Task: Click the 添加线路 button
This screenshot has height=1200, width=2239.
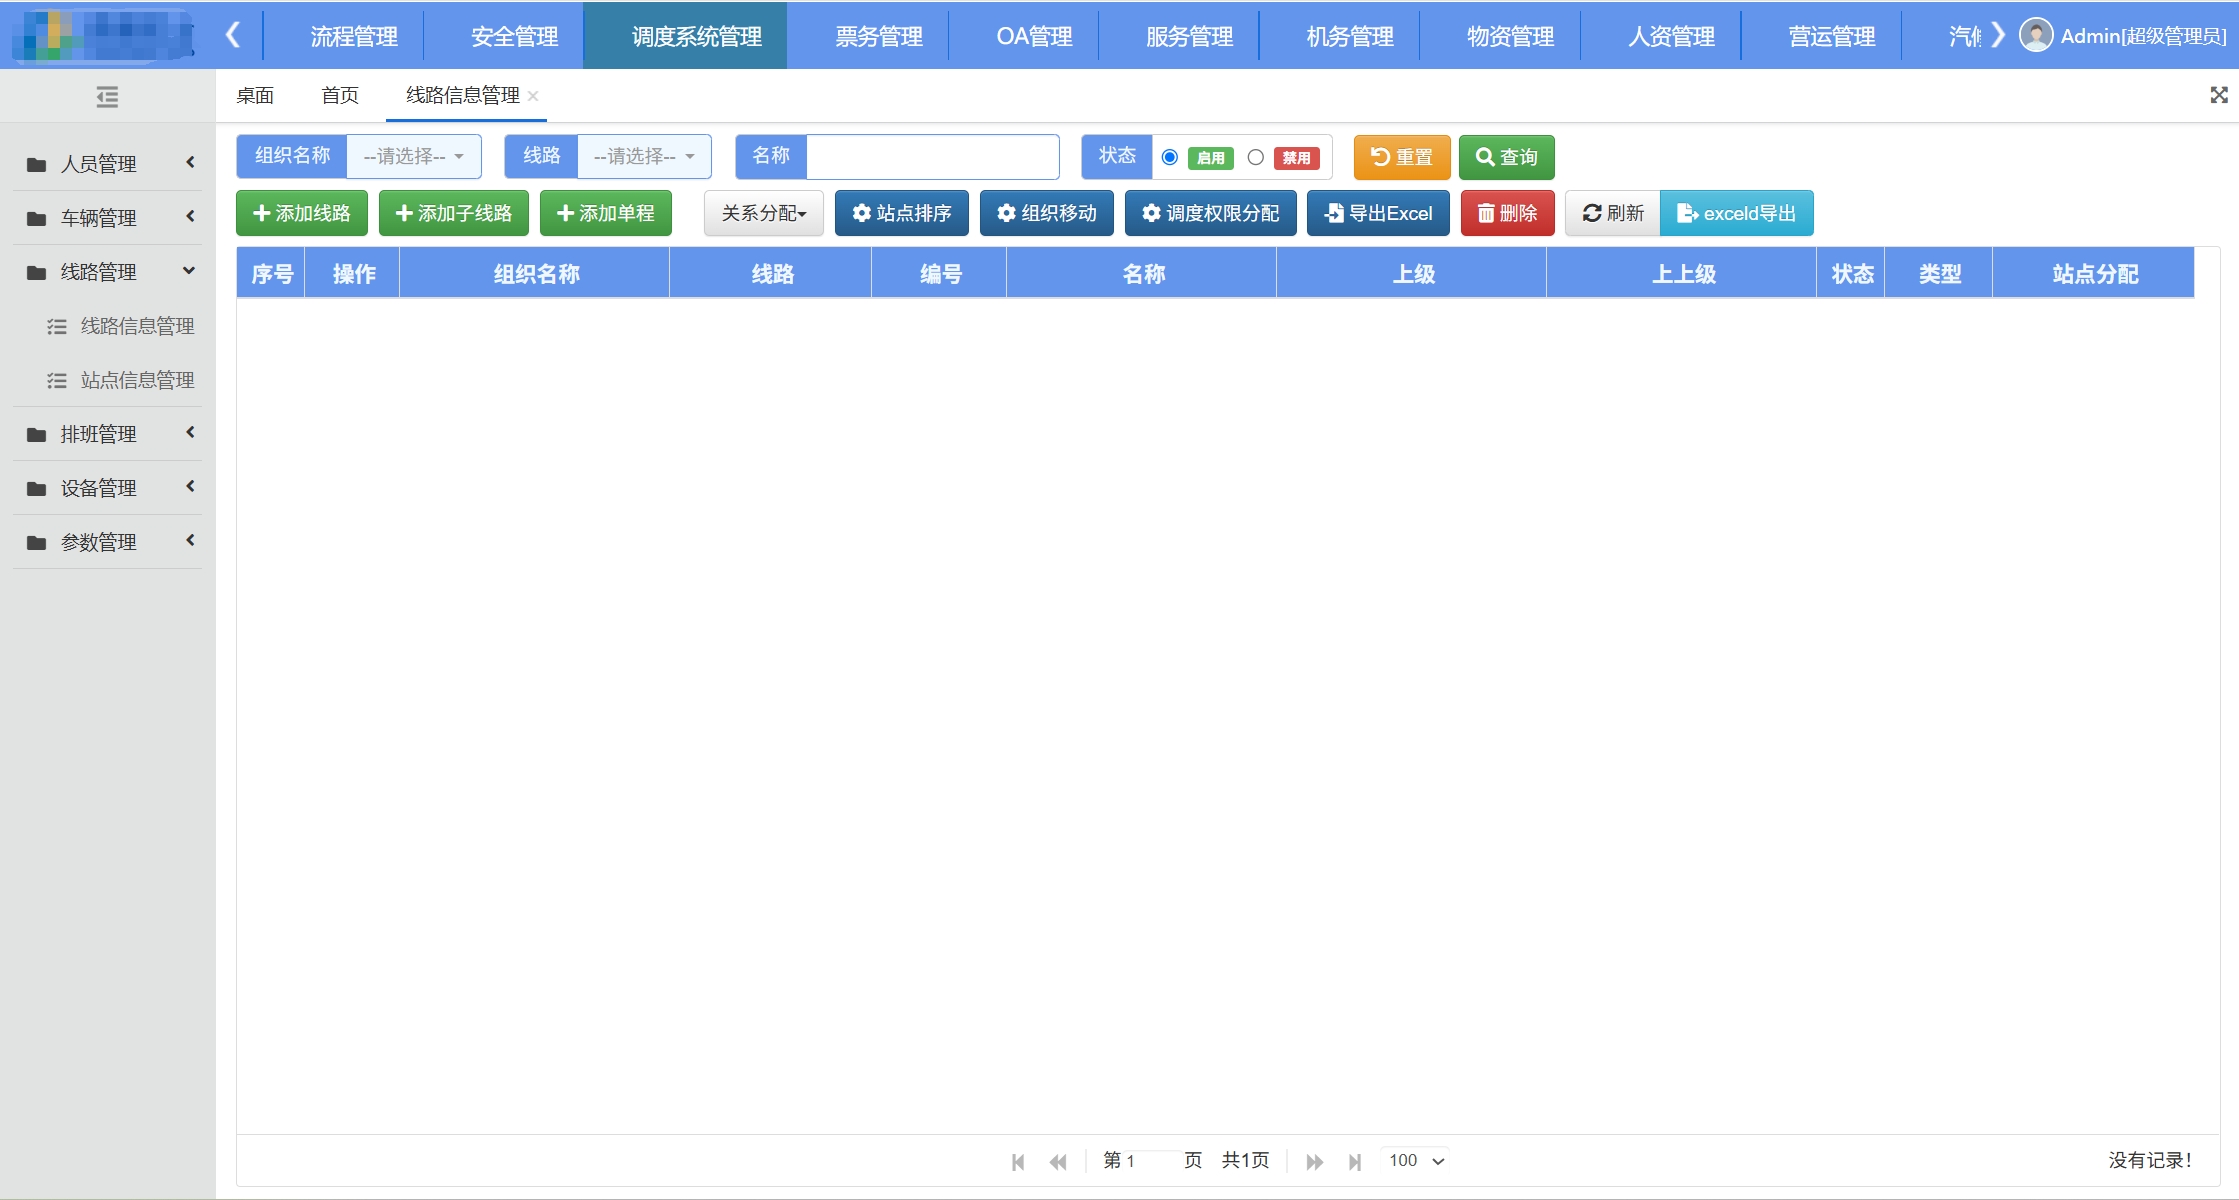Action: (x=301, y=213)
